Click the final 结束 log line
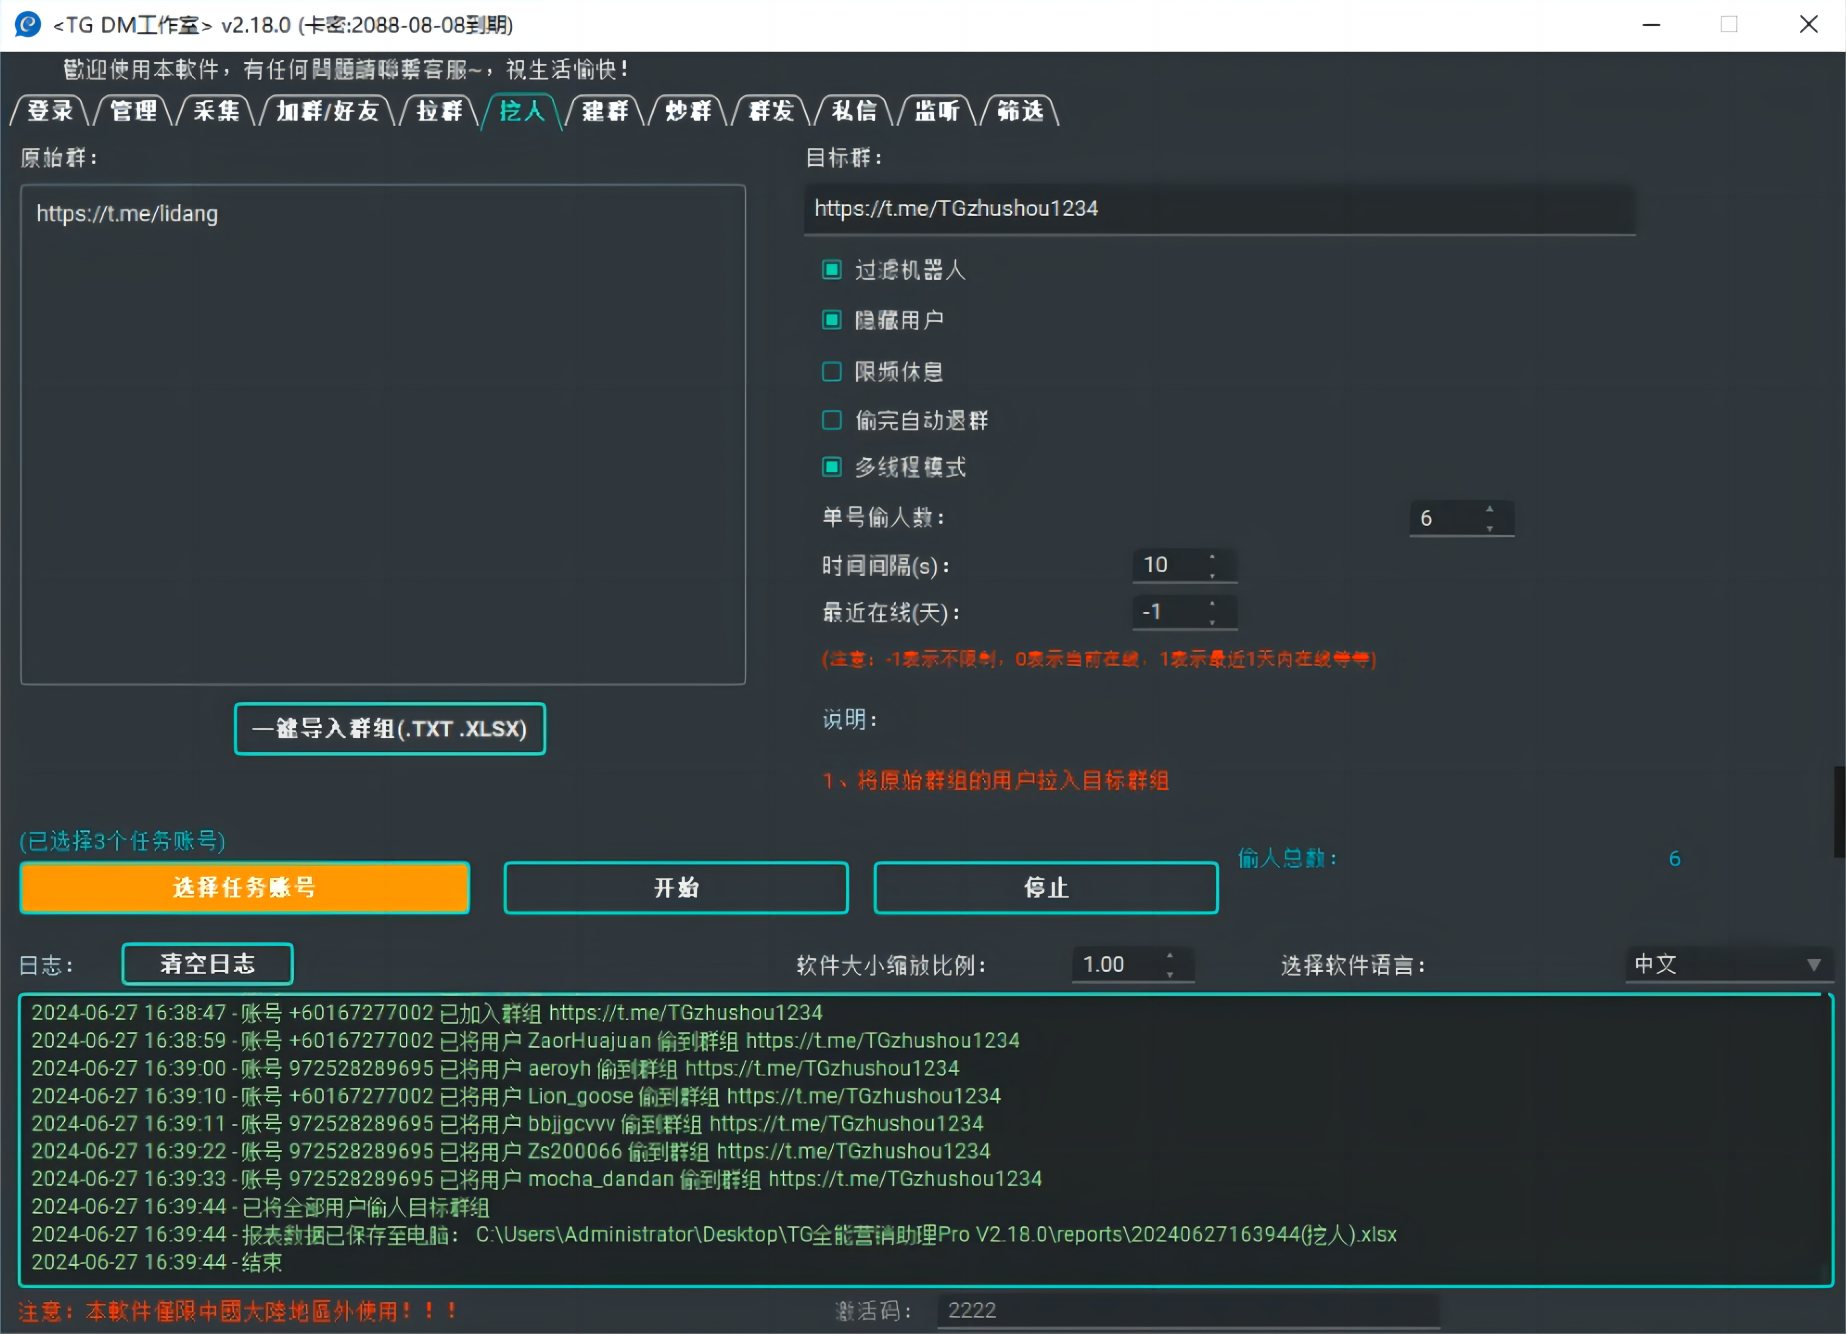This screenshot has height=1334, width=1846. point(157,1263)
